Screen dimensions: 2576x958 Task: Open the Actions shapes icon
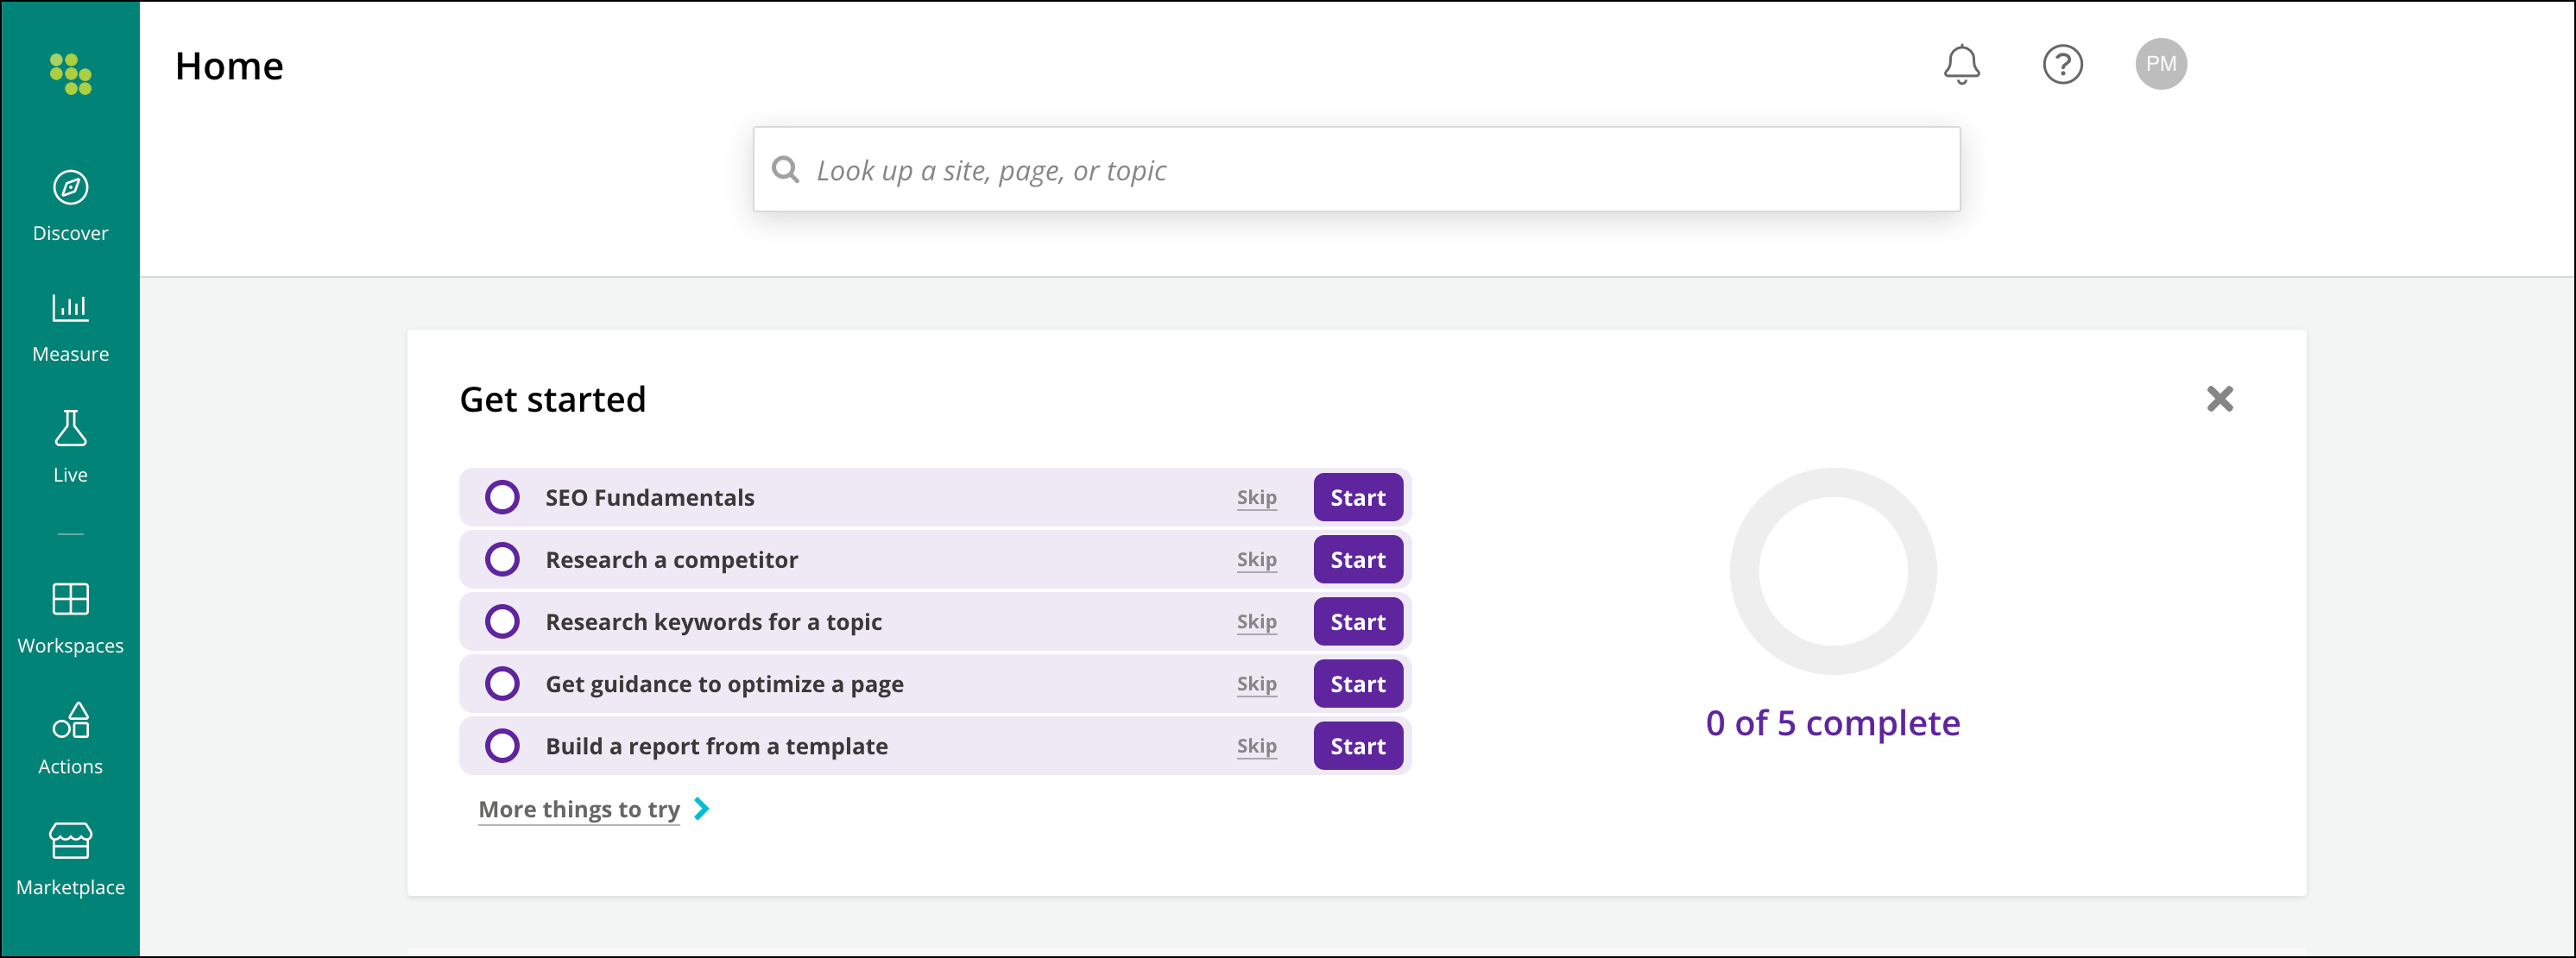coord(70,720)
